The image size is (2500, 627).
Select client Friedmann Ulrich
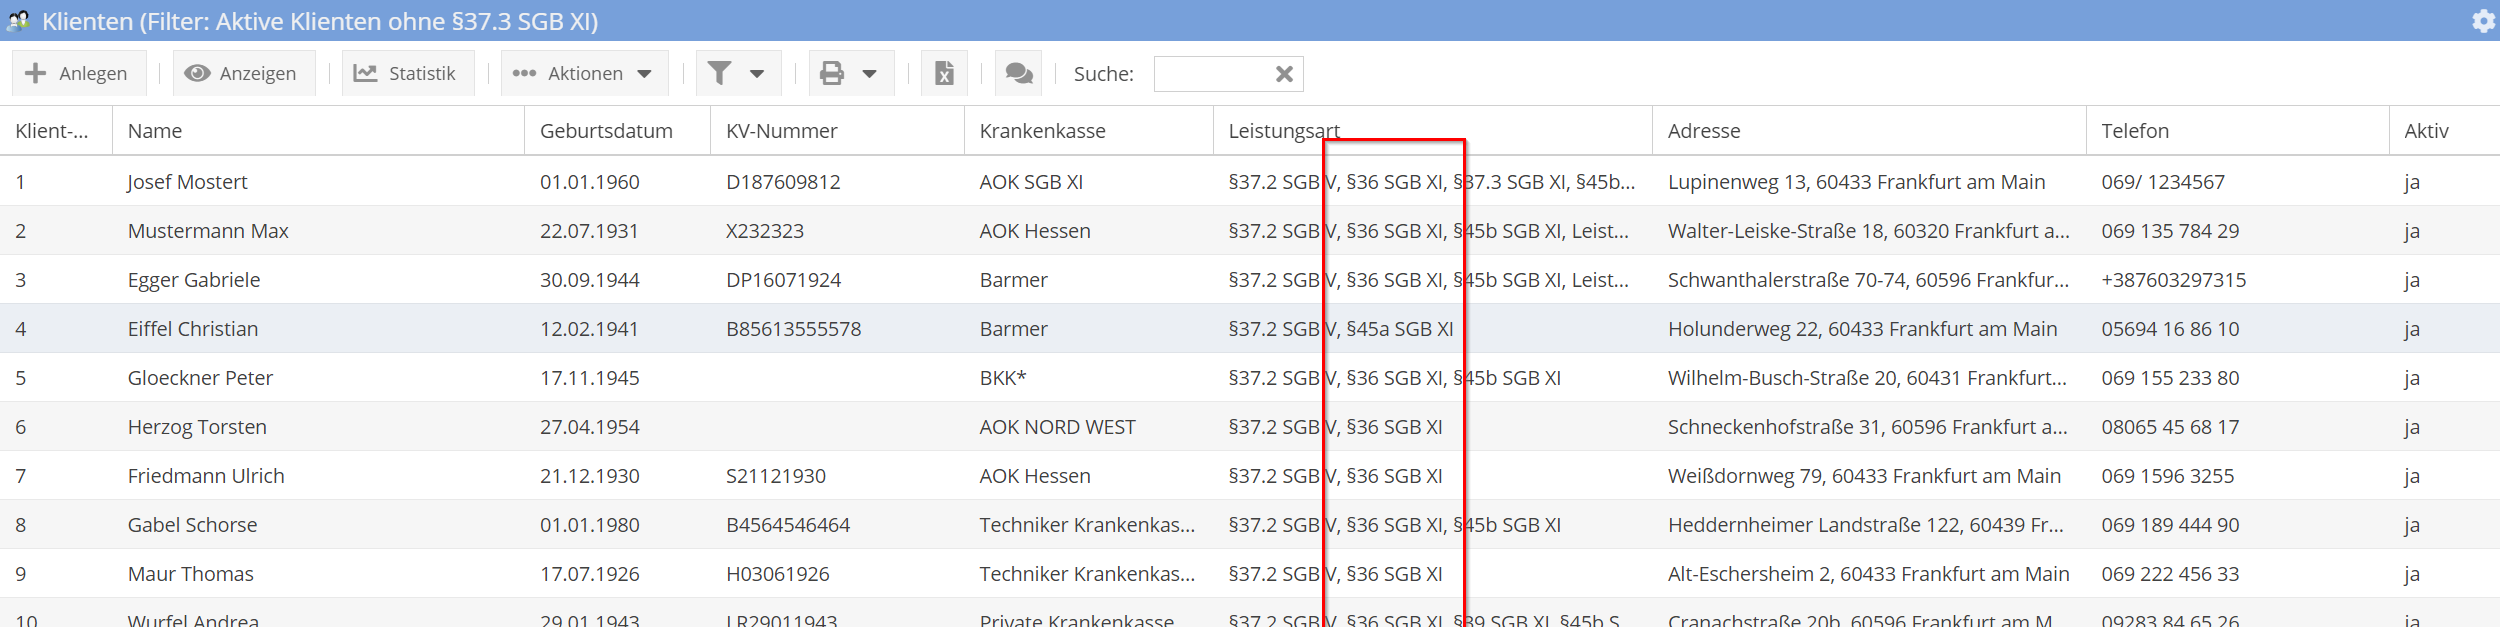tap(206, 476)
